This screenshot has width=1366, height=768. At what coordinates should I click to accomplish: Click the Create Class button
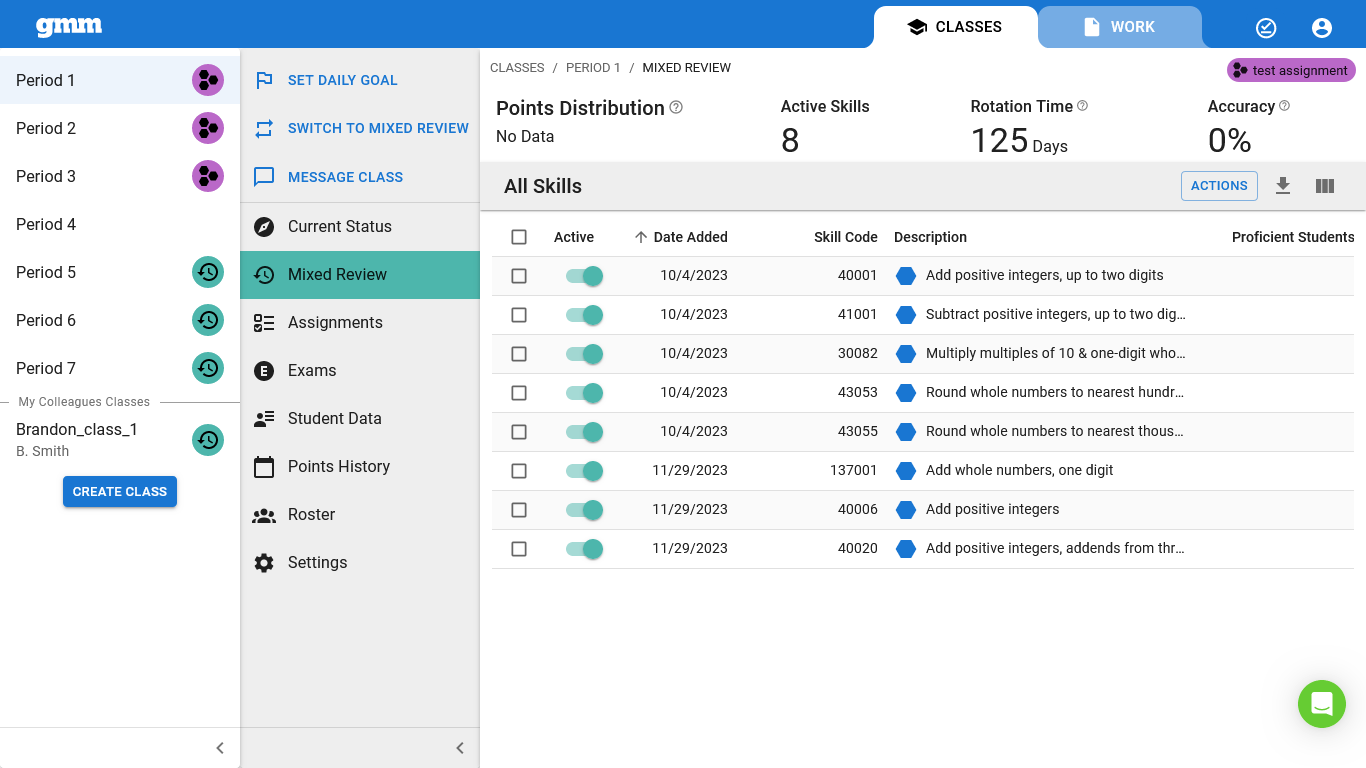(x=120, y=492)
